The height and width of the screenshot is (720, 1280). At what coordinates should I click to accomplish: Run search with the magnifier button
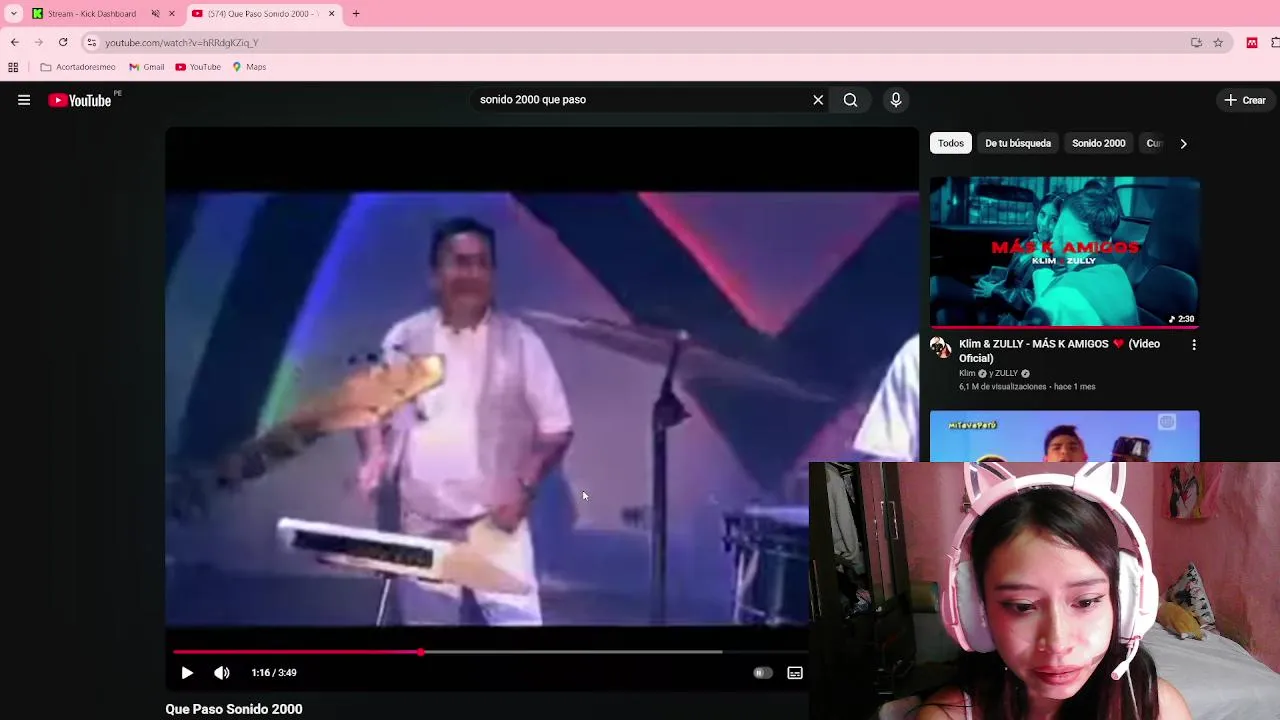[x=850, y=100]
